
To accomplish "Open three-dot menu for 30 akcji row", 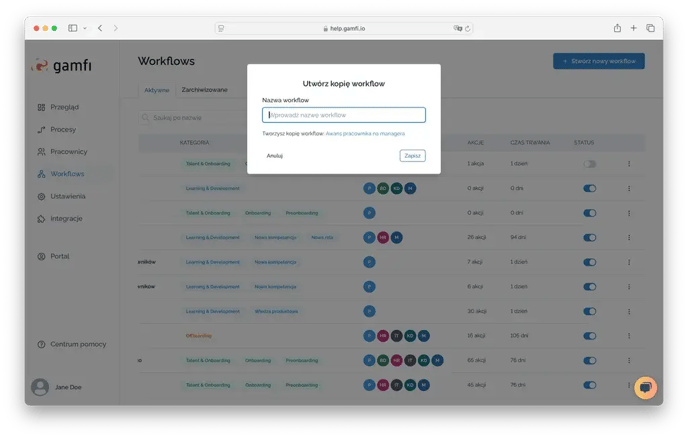I will click(x=629, y=311).
